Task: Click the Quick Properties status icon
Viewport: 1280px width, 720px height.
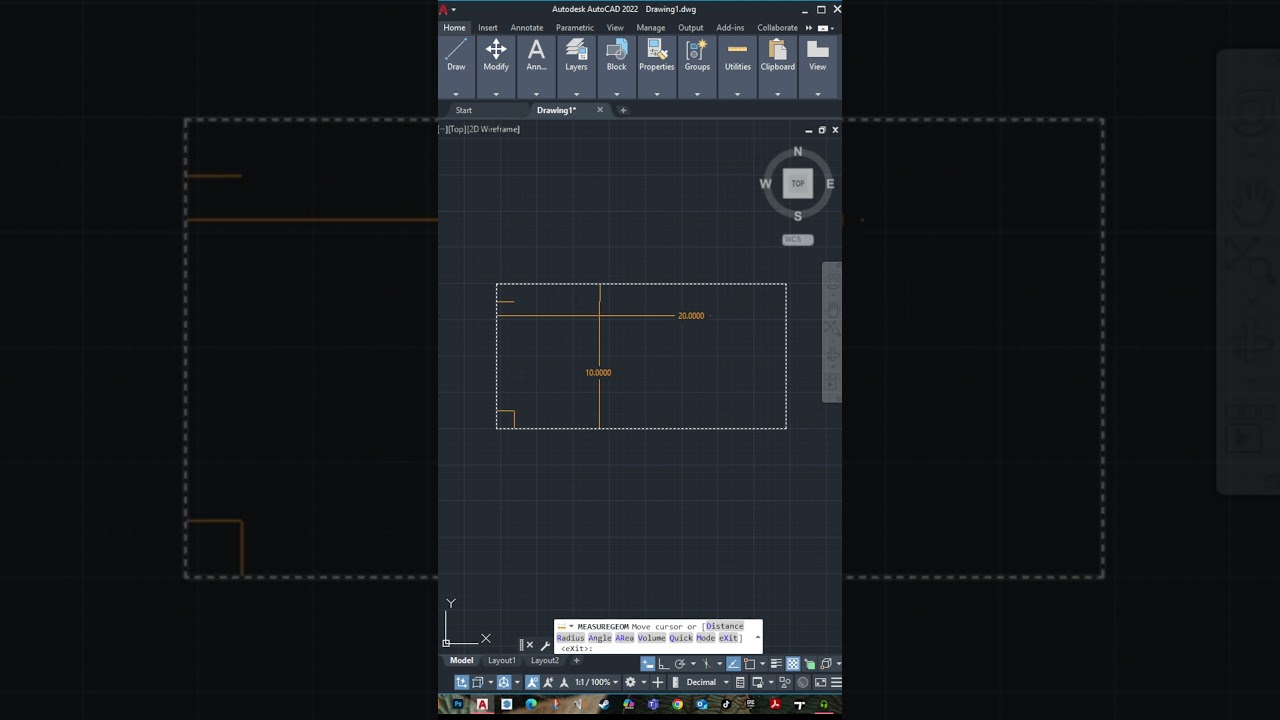Action: tap(740, 682)
